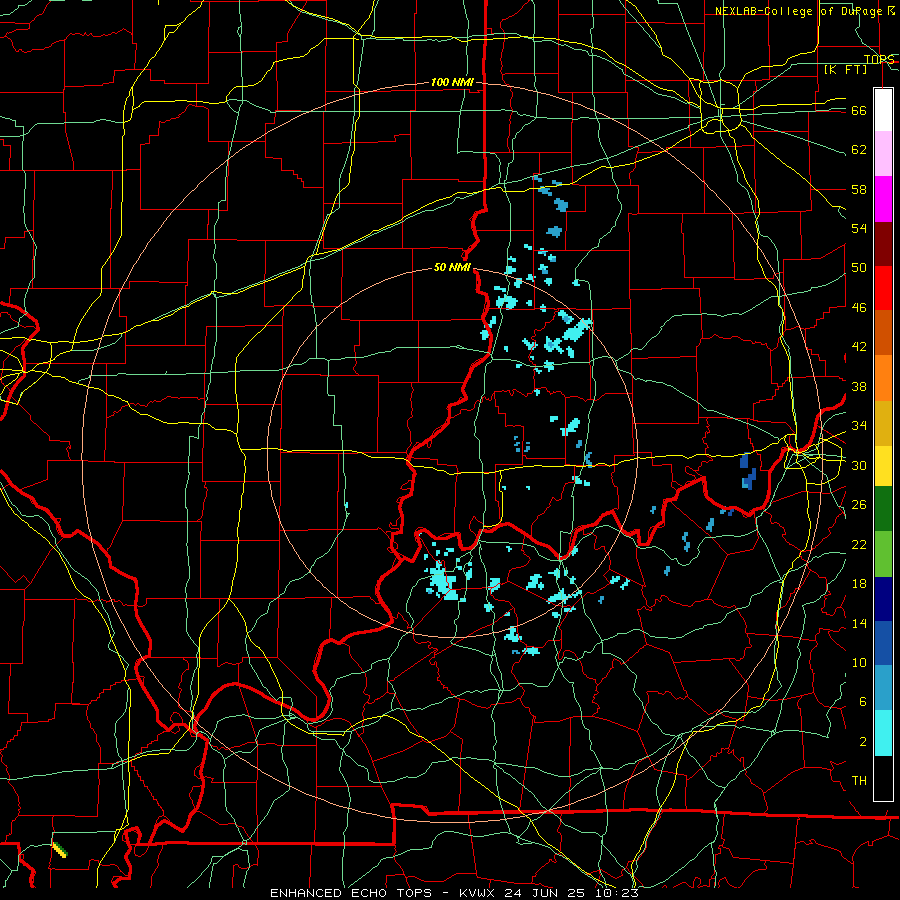Click the "42" legend value
The width and height of the screenshot is (900, 900).
(x=859, y=347)
